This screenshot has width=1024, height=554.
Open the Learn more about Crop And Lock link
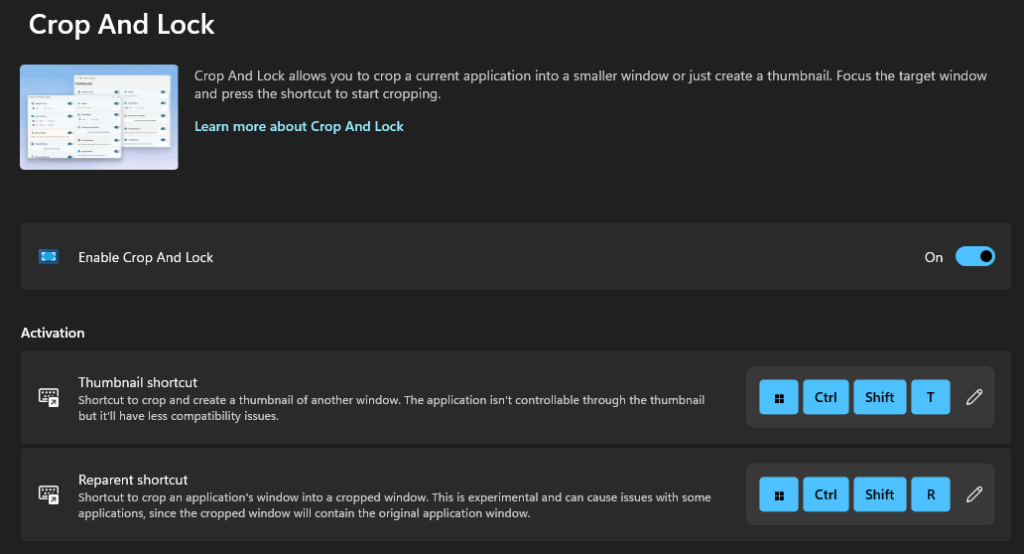point(299,127)
